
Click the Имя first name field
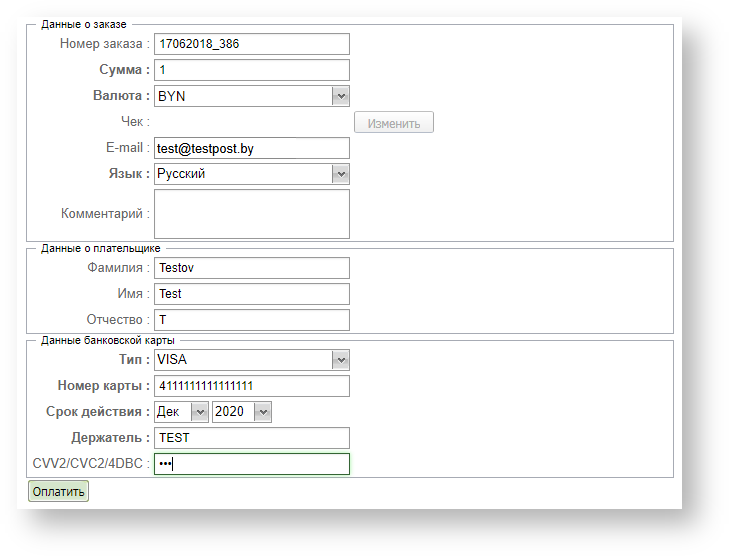[x=251, y=294]
